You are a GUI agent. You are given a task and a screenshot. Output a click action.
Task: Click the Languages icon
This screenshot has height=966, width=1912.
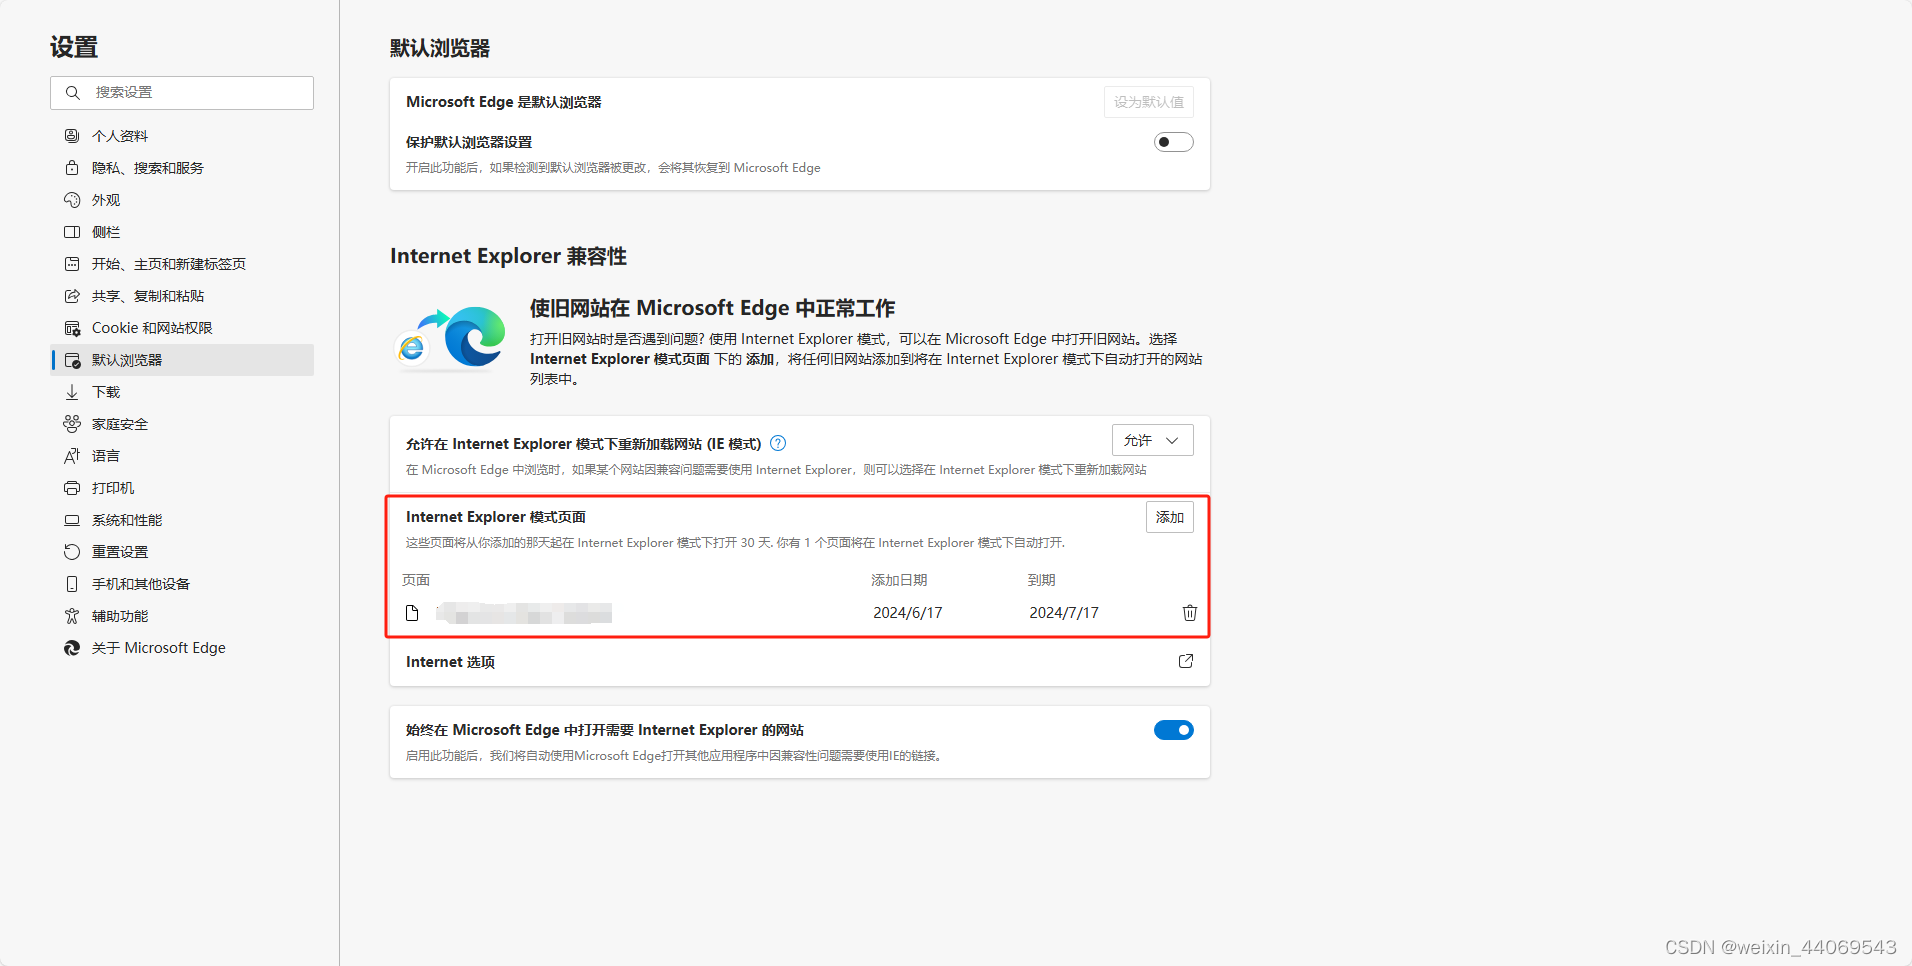pos(72,456)
